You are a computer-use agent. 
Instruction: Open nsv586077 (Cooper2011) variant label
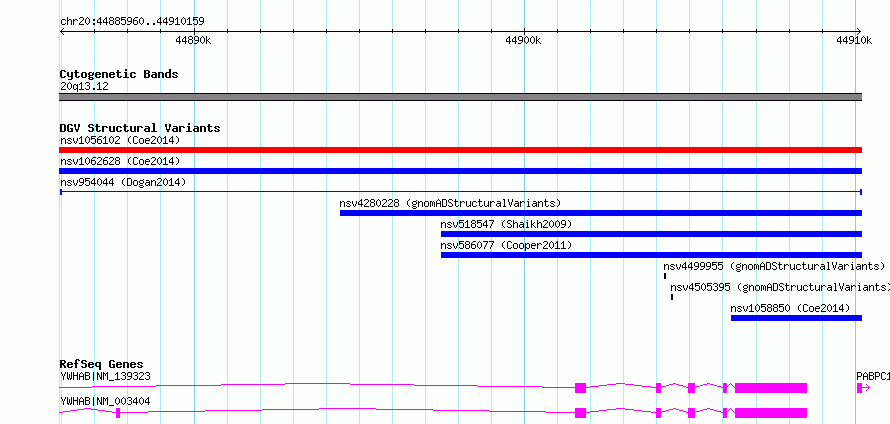pyautogui.click(x=506, y=245)
